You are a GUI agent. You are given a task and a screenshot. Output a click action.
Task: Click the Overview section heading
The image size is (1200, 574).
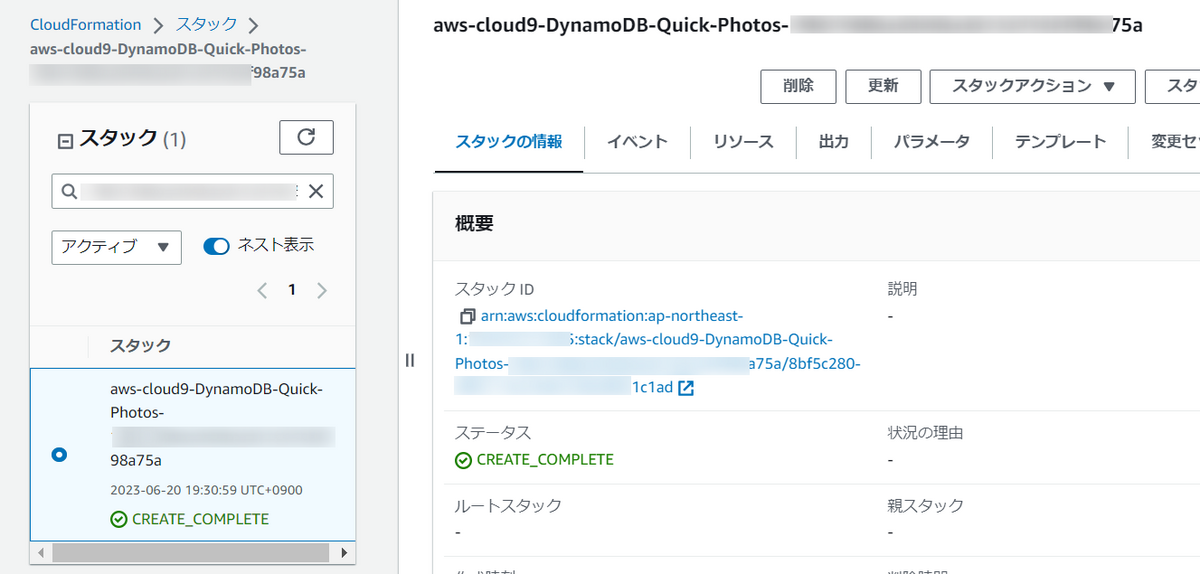click(474, 224)
